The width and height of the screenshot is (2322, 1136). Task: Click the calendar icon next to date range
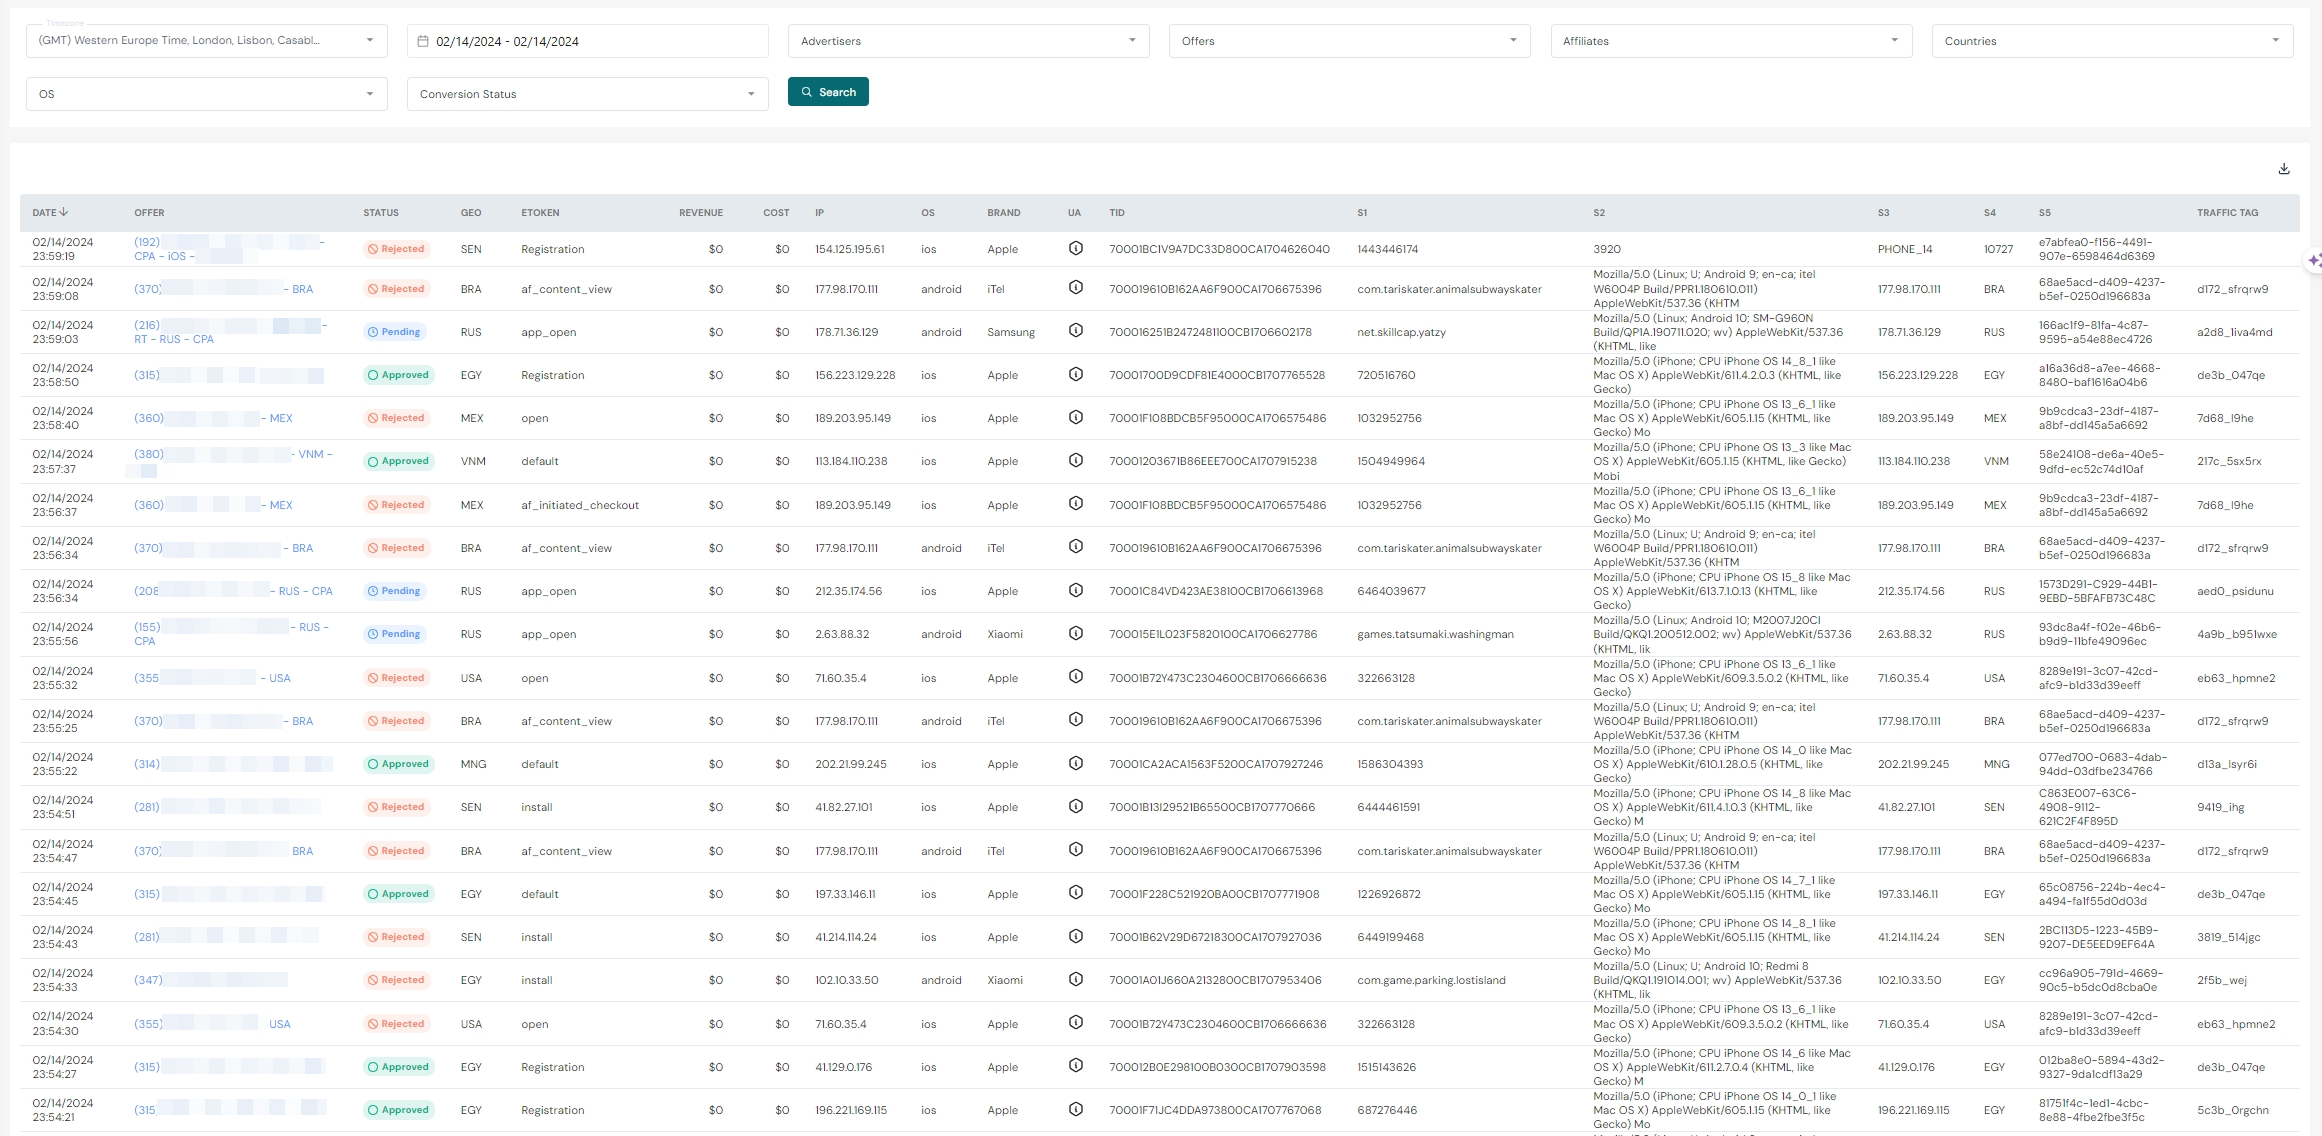(x=425, y=40)
